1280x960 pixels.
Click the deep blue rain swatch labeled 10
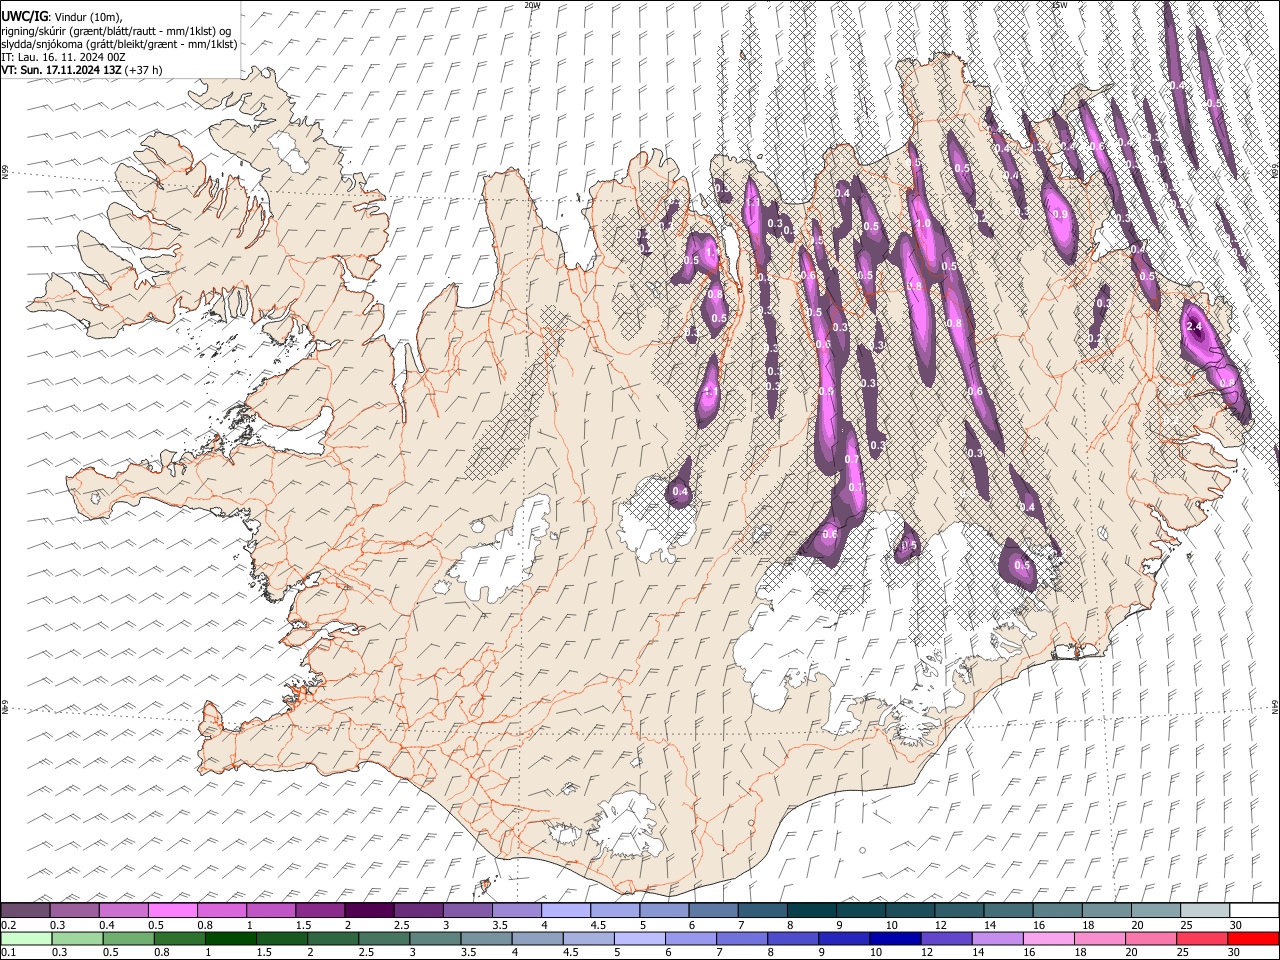point(896,938)
